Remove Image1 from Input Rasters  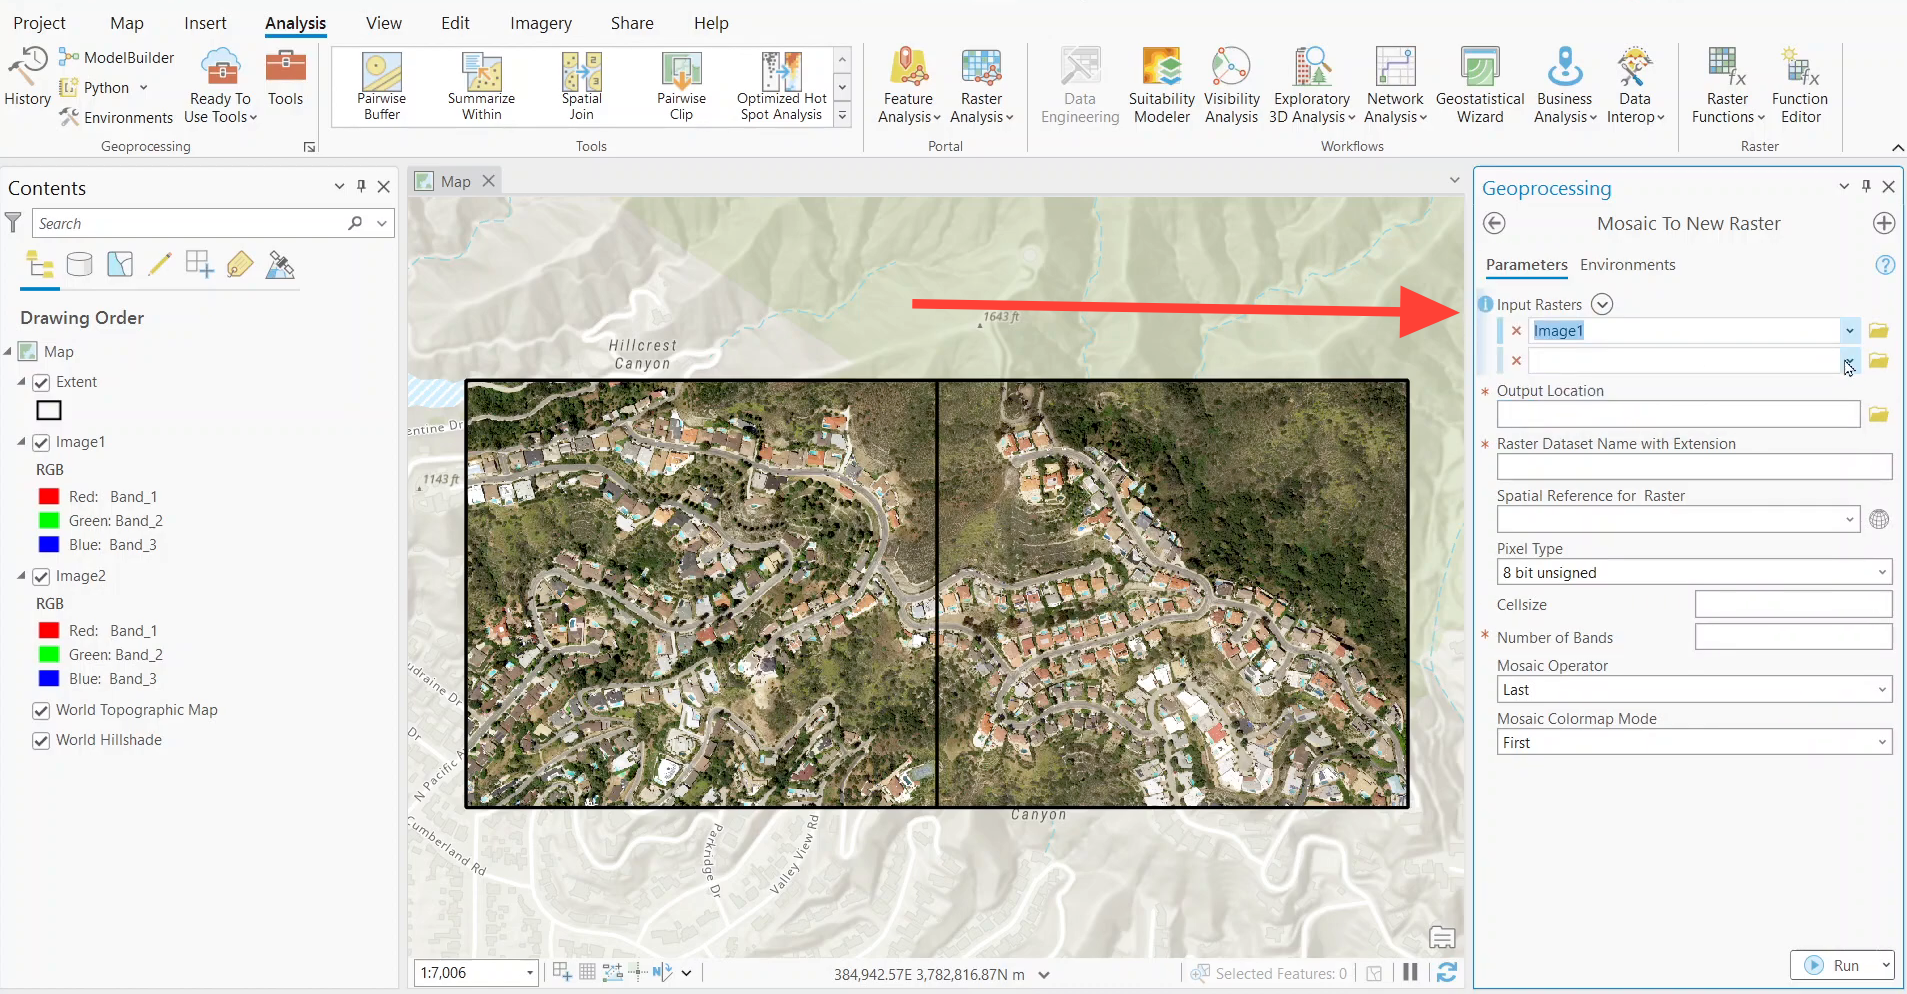(x=1516, y=331)
